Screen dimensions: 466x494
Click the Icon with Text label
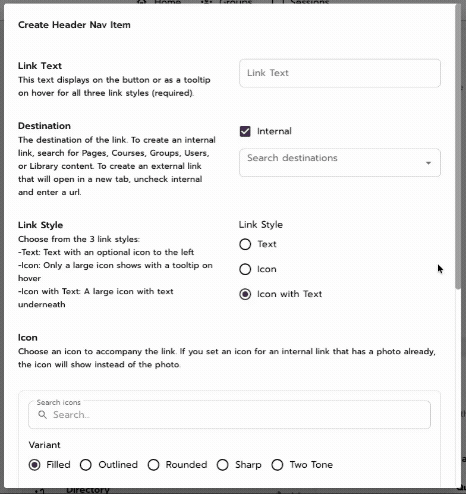click(289, 294)
